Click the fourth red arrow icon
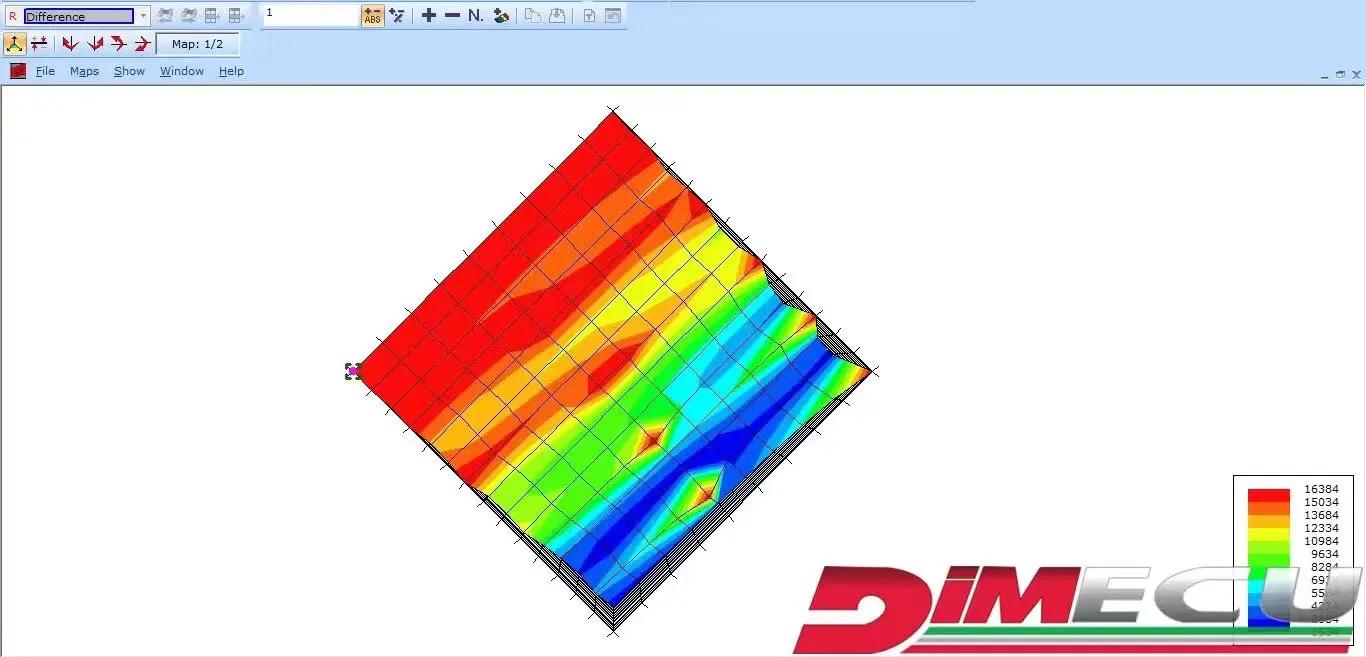Image resolution: width=1366 pixels, height=657 pixels. [x=143, y=44]
